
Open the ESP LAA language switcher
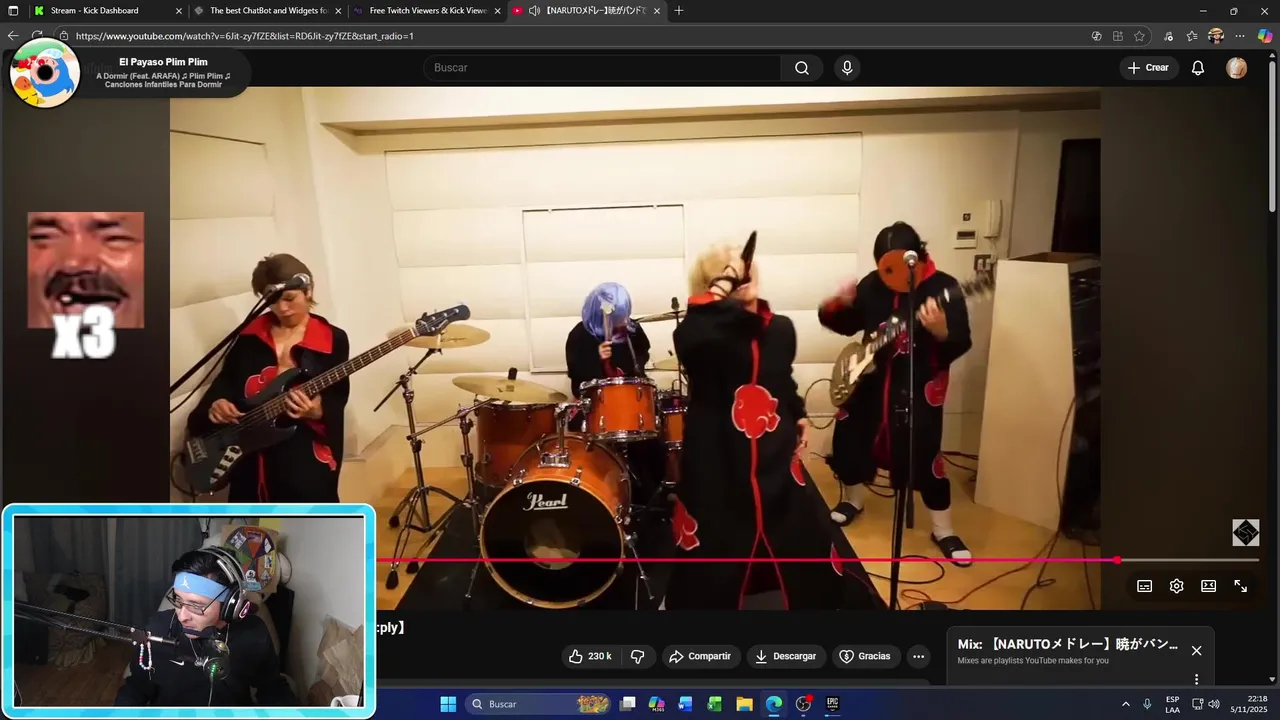[x=1172, y=704]
